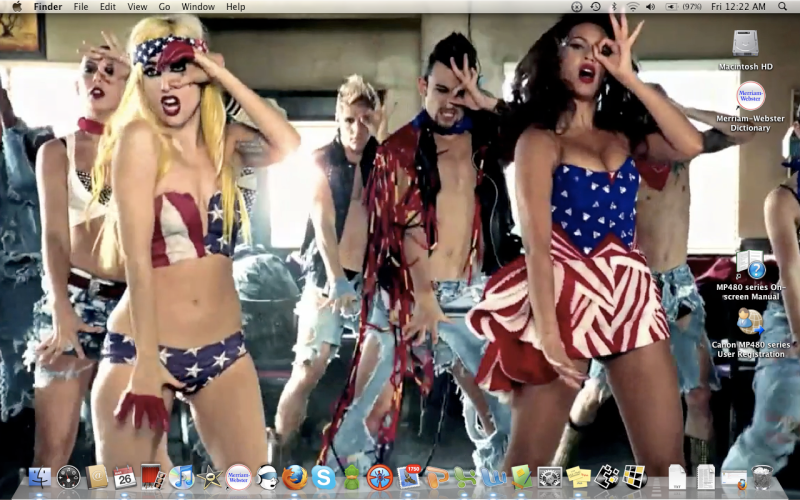Open Bluetooth menu bar status
Viewport: 800px width, 500px height.
click(614, 7)
